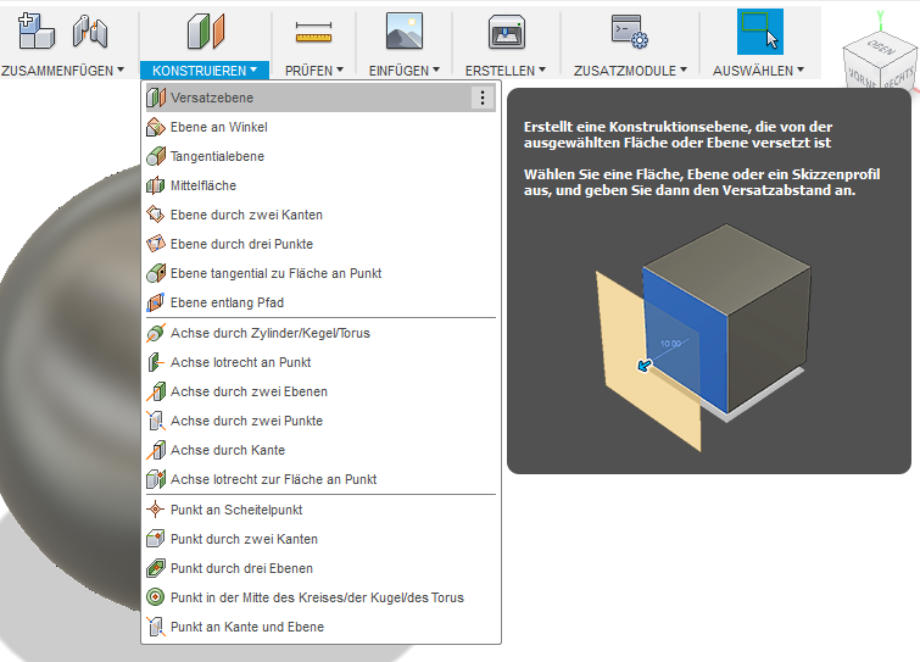Click Punkt an Scheitelpunkt
Viewport: 920px width, 662px height.
[320, 510]
